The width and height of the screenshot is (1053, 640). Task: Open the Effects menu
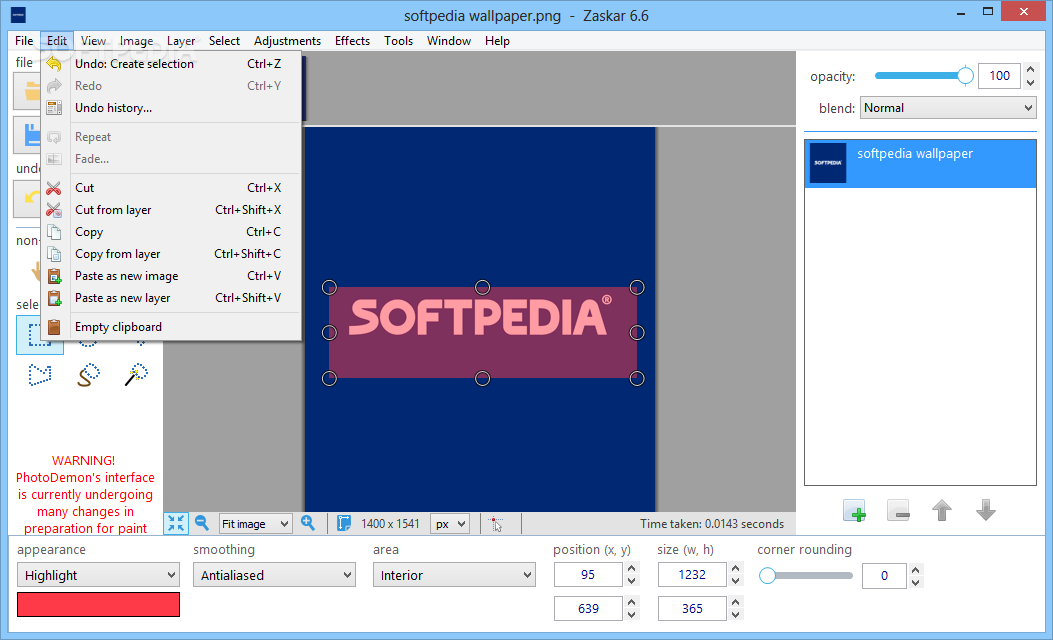[x=353, y=41]
